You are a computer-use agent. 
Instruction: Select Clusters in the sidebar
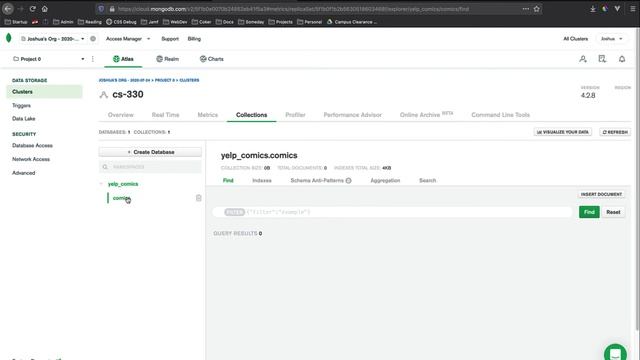pyautogui.click(x=44, y=92)
